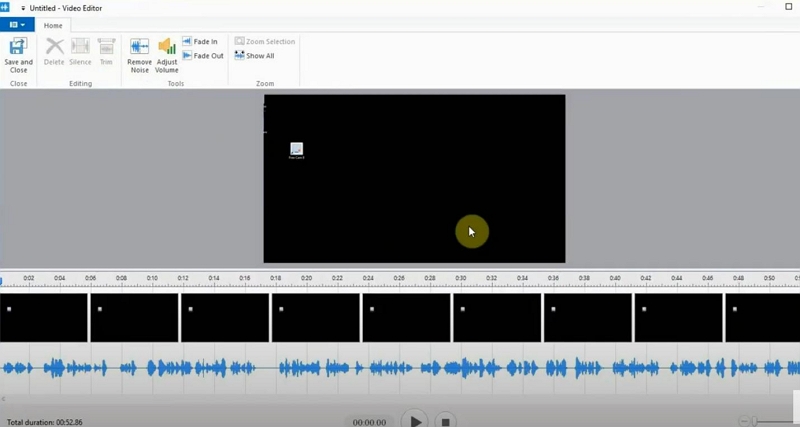Image resolution: width=800 pixels, height=427 pixels.
Task: Stop the video playback
Action: click(x=445, y=421)
